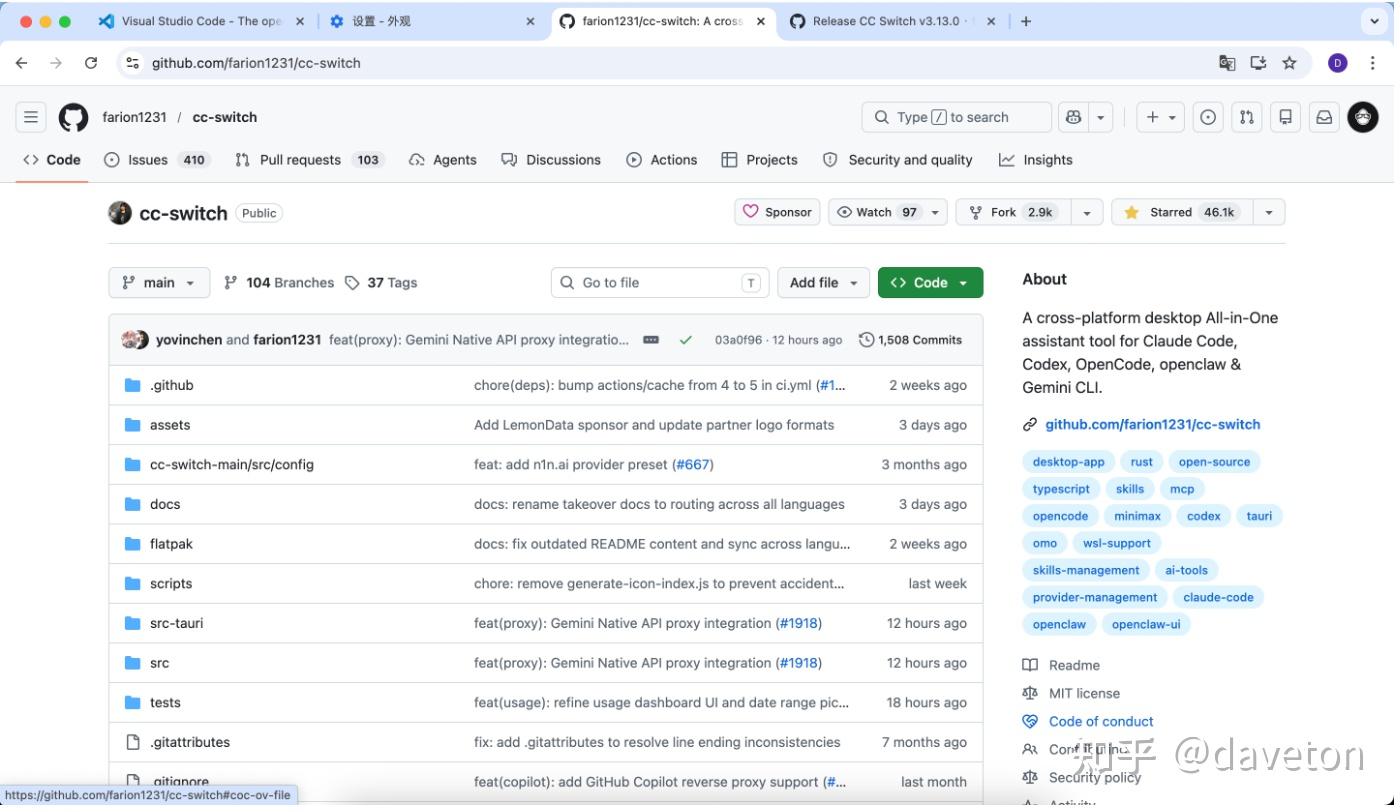
Task: Open the Chrome profile D icon
Action: [x=1338, y=63]
